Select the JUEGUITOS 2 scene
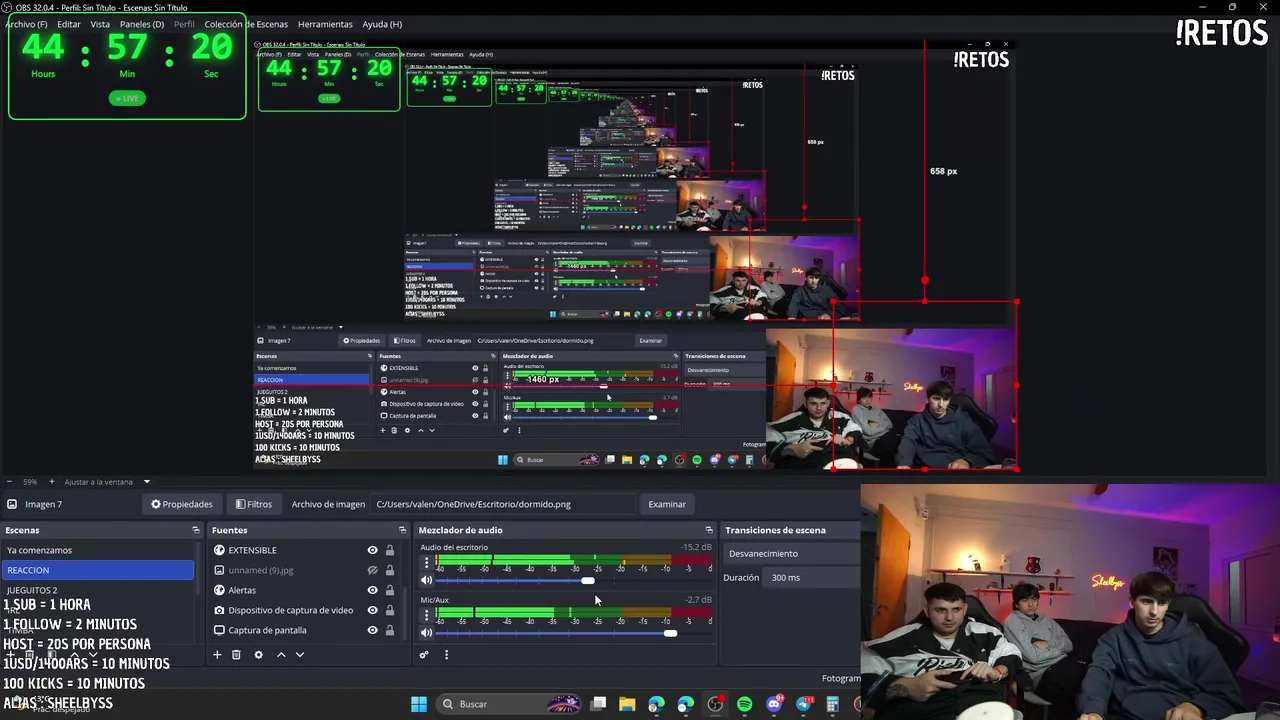 (x=98, y=590)
